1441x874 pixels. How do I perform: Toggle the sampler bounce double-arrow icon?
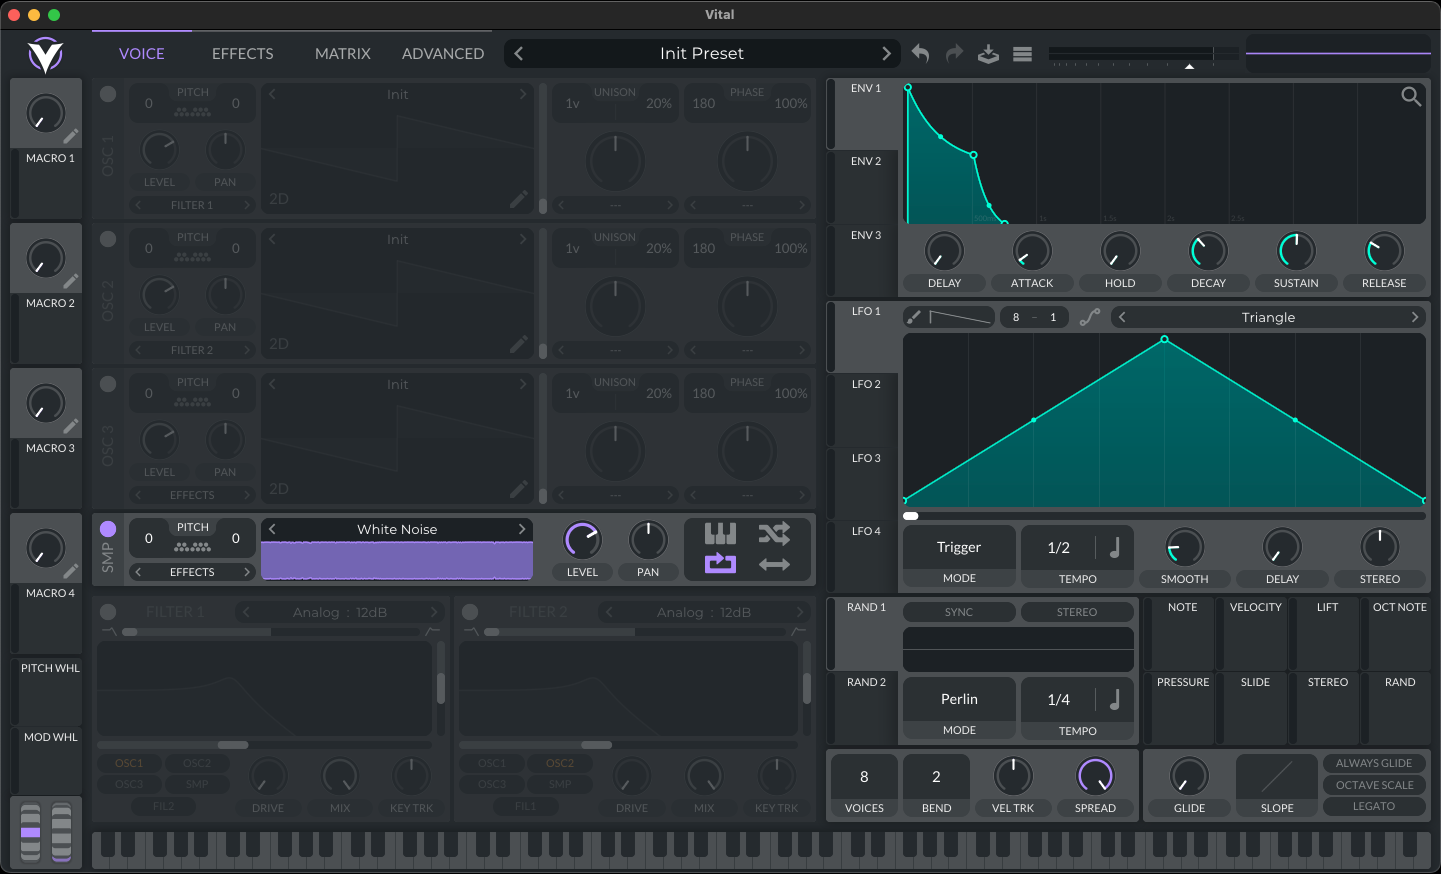coord(774,564)
